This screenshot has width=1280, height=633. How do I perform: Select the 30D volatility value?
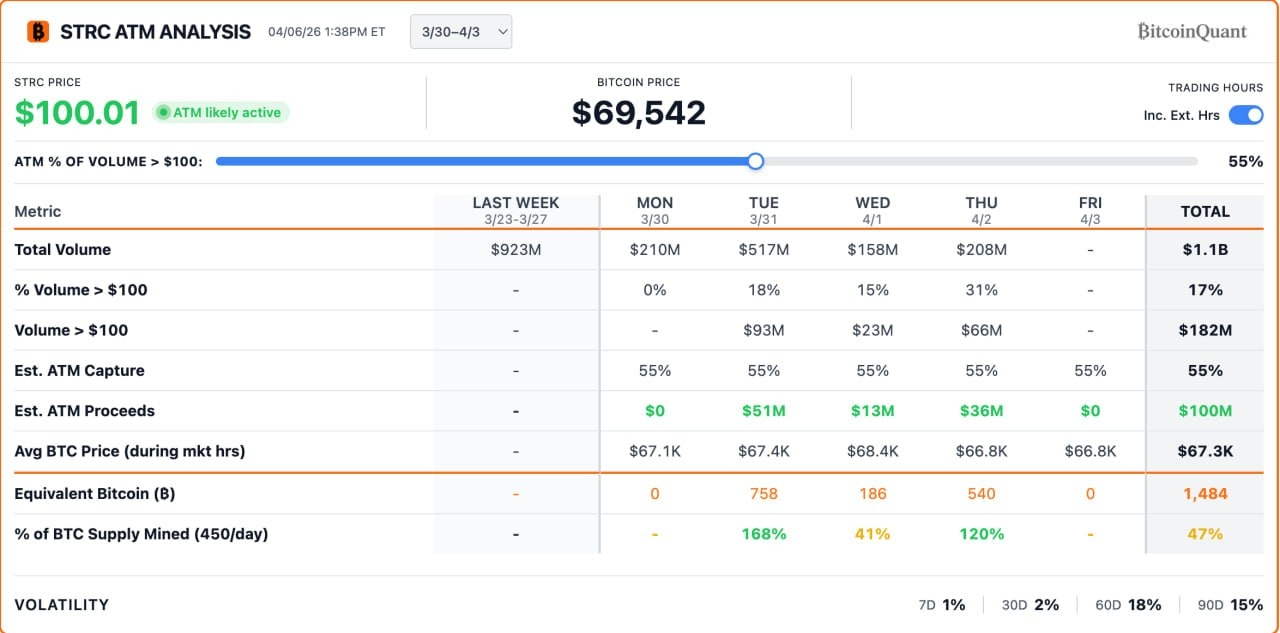pos(1047,604)
